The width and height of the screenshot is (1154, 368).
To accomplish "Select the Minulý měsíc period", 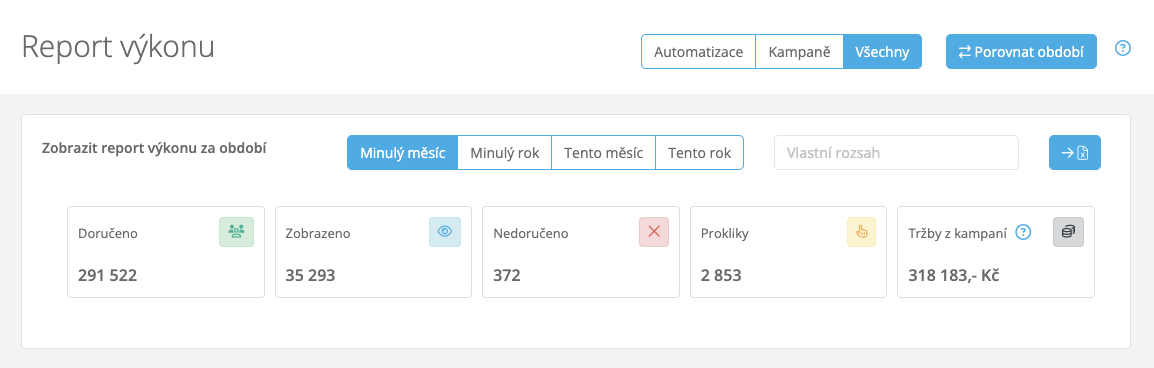I will [x=403, y=152].
